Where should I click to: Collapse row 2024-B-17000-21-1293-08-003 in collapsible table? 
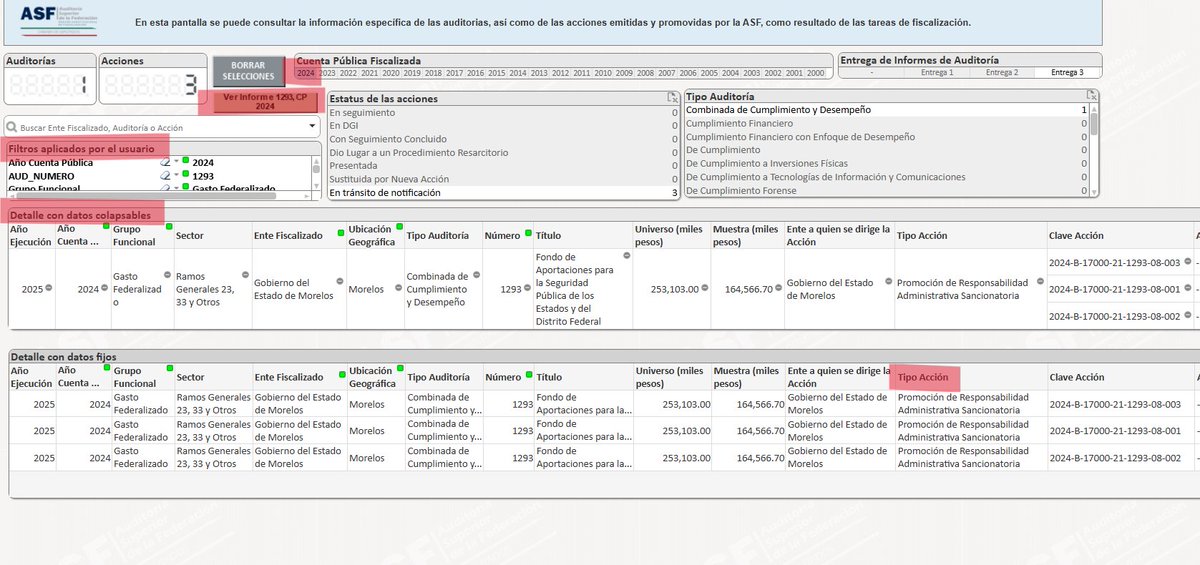[x=1188, y=263]
